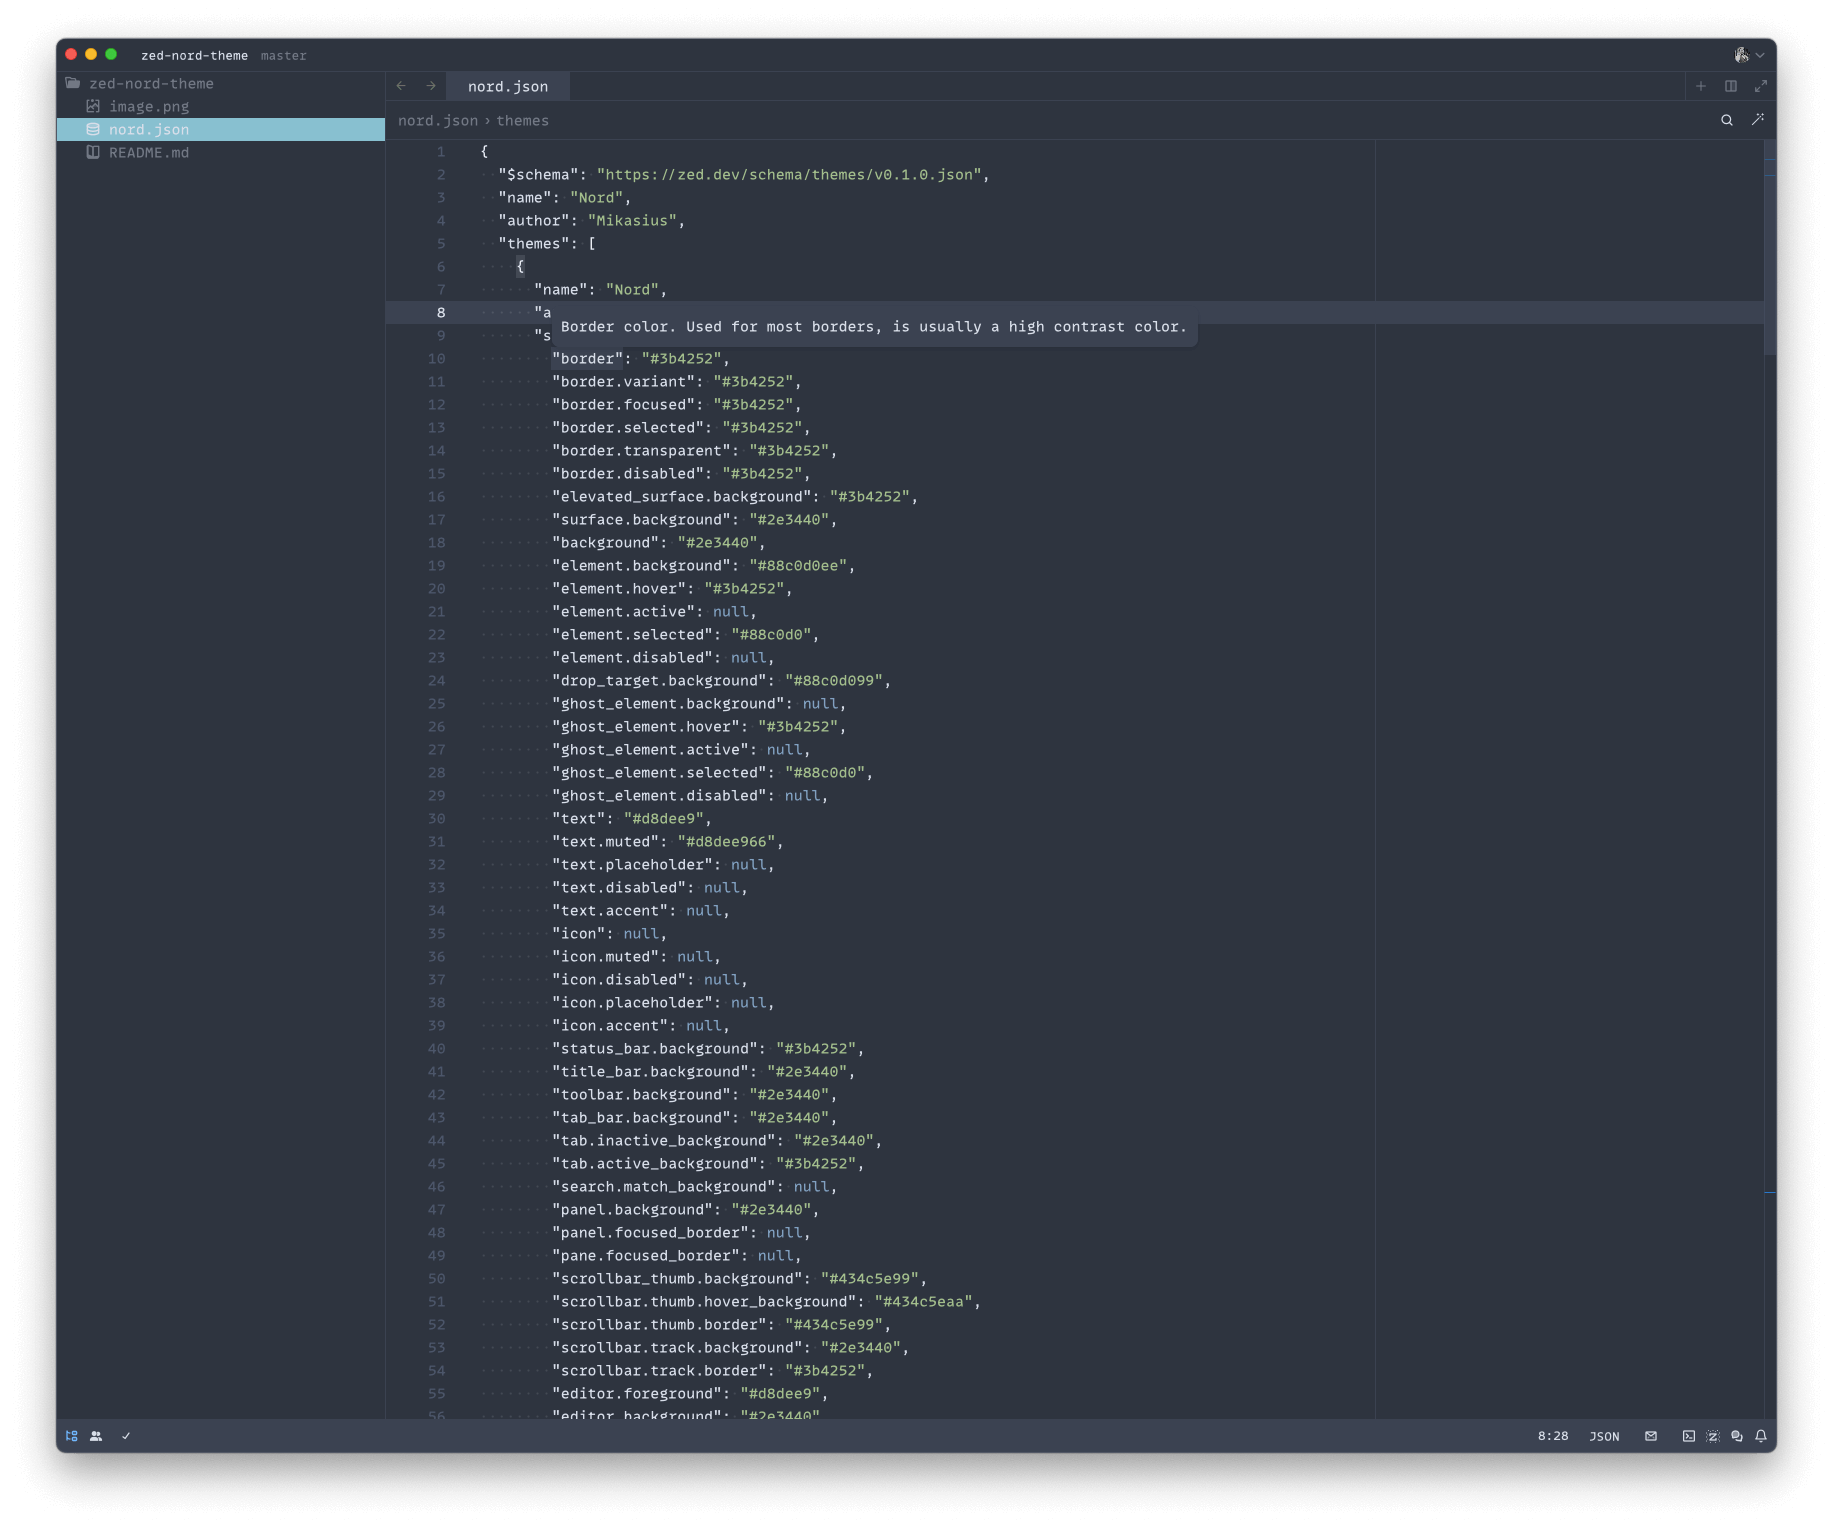Click the "panel.focused_border" line
This screenshot has width=1833, height=1527.
(681, 1232)
